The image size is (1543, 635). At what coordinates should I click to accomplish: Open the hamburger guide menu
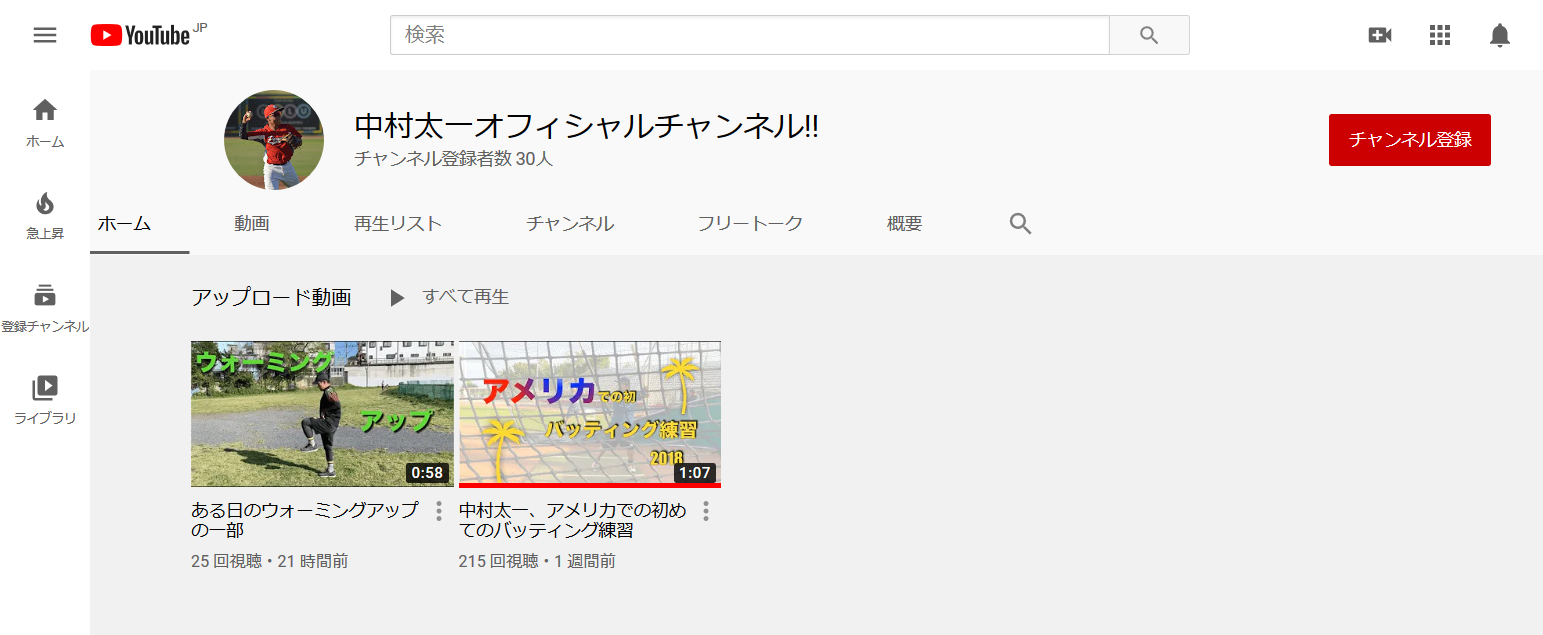coord(45,35)
